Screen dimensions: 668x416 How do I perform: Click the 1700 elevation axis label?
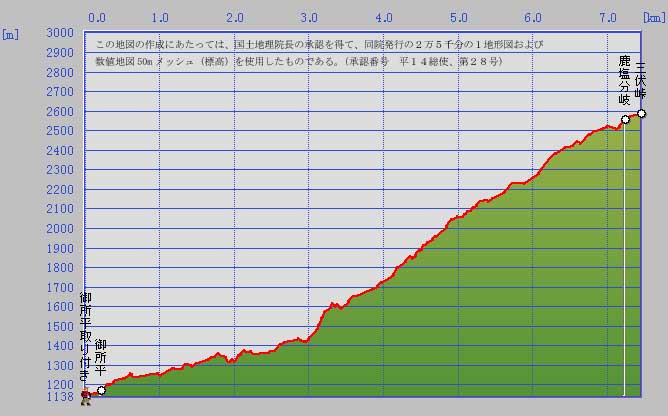tap(60, 288)
